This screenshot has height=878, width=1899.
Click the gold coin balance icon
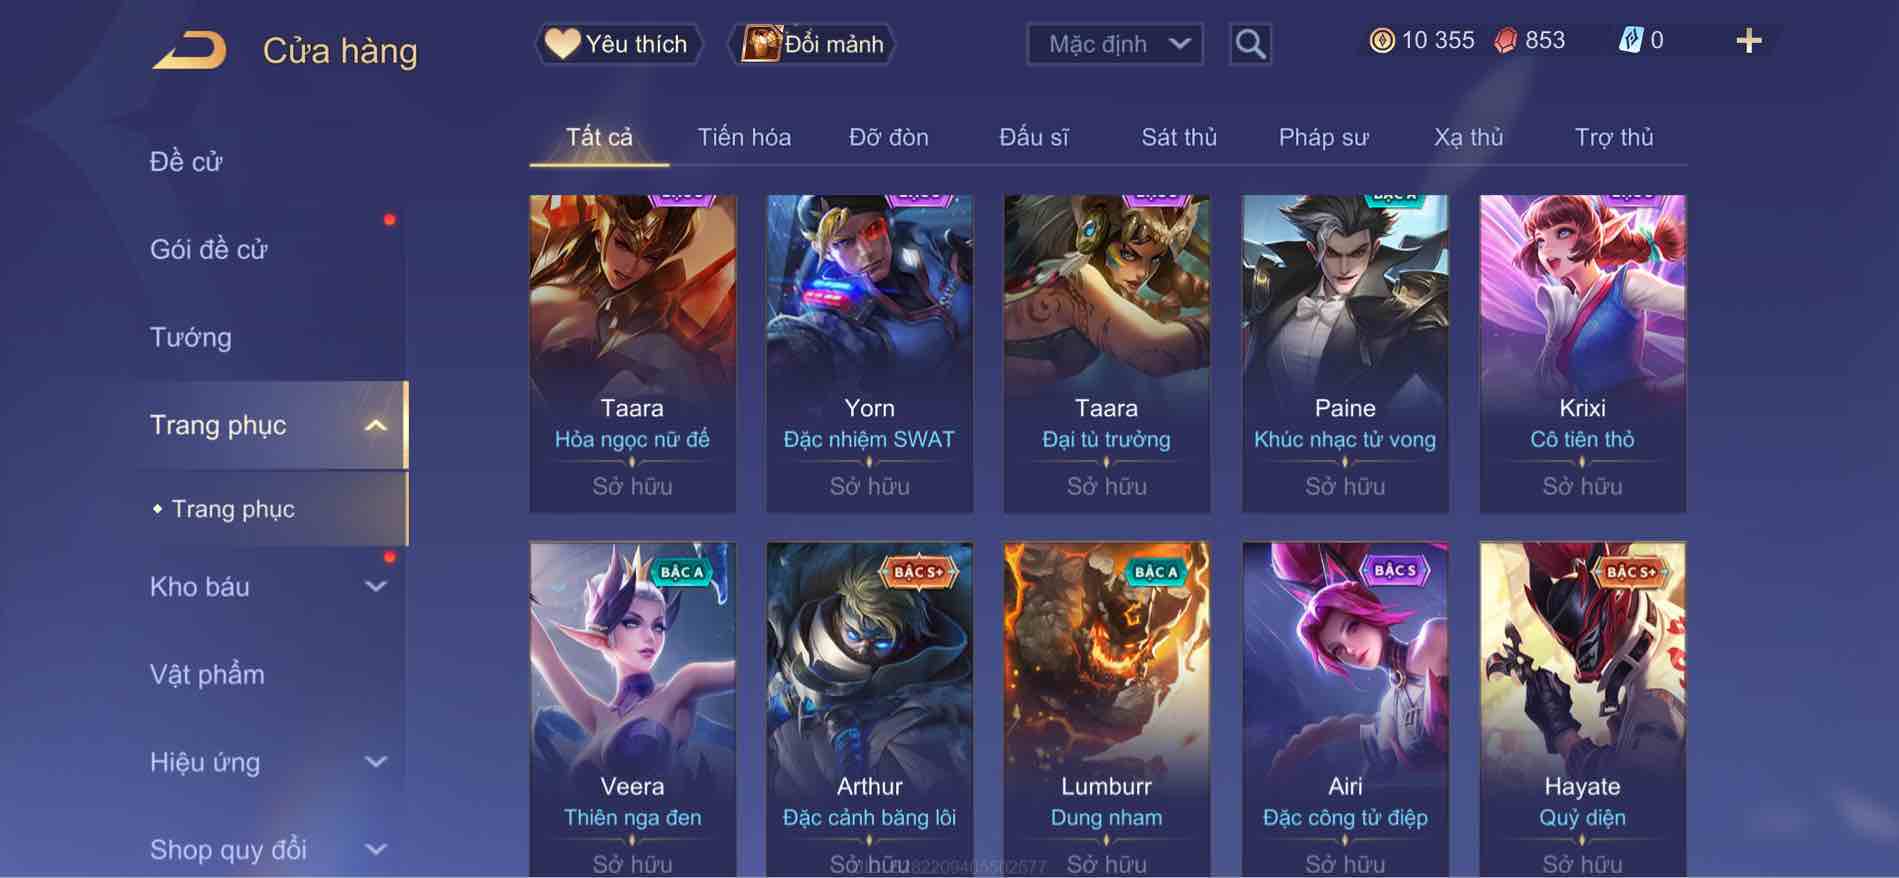(x=1381, y=41)
